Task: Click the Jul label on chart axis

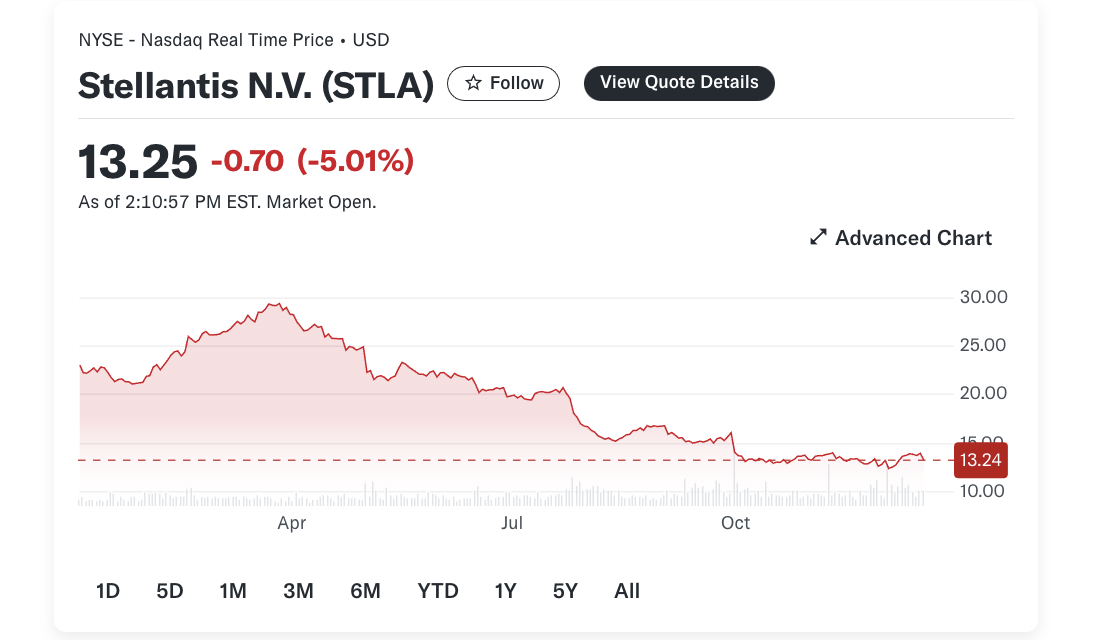Action: pyautogui.click(x=512, y=523)
